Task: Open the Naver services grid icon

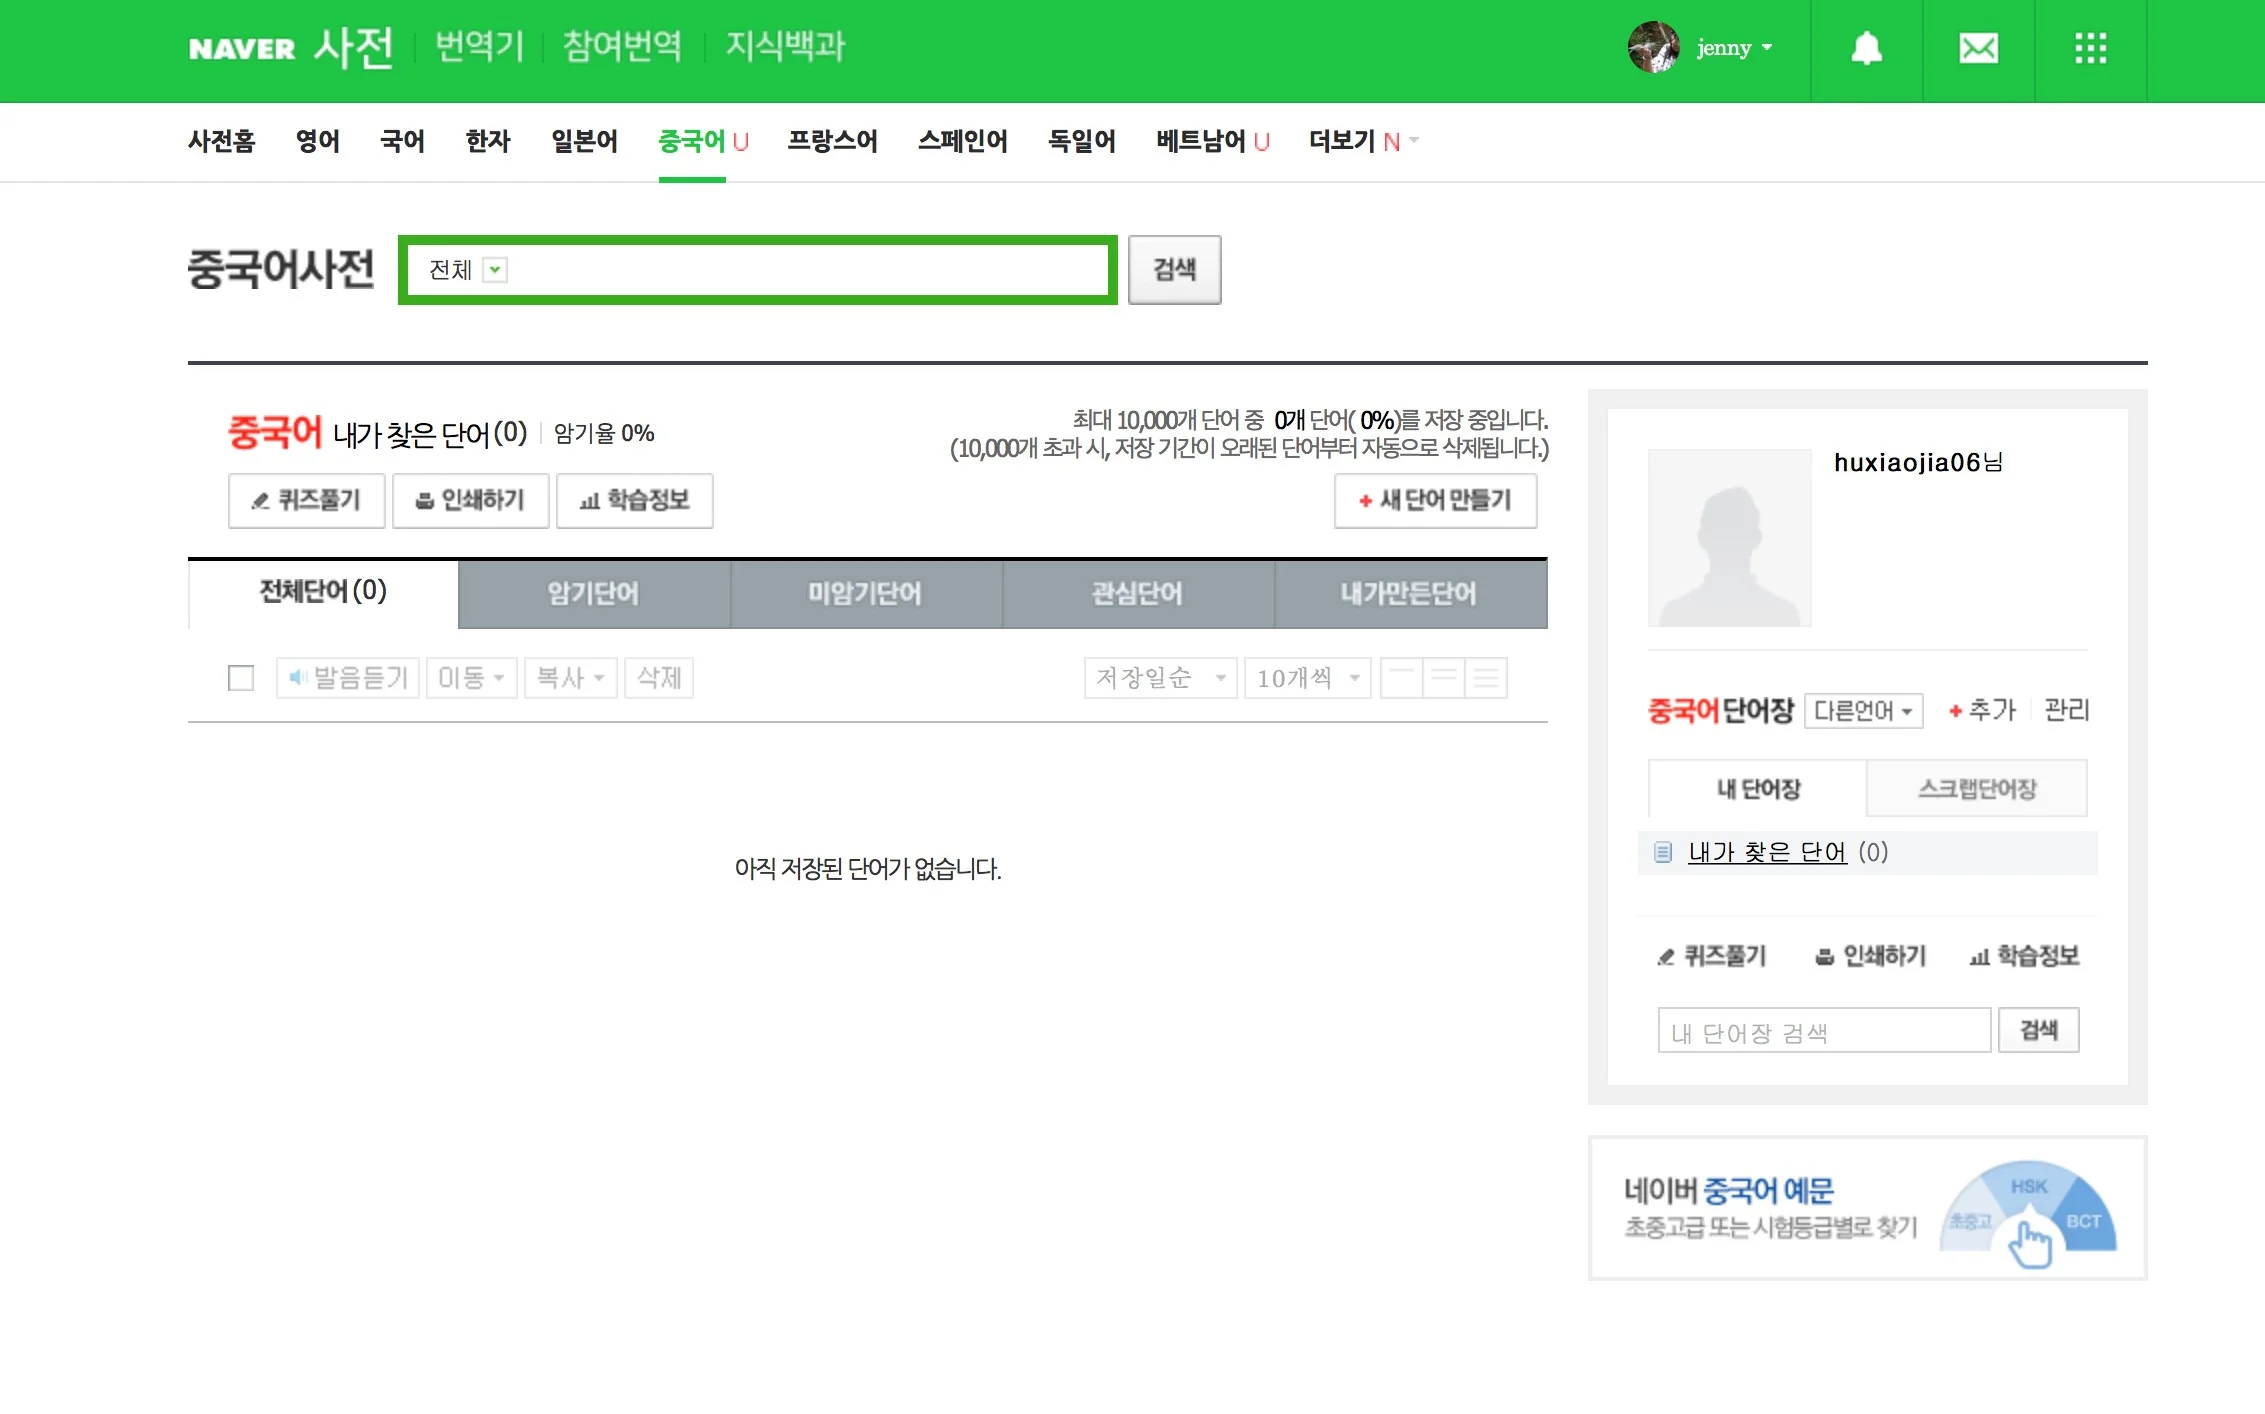Action: 2090,48
